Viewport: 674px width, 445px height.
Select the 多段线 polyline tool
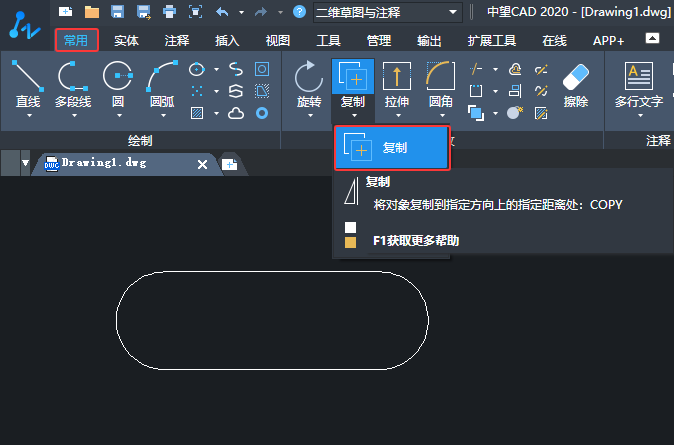[x=73, y=84]
